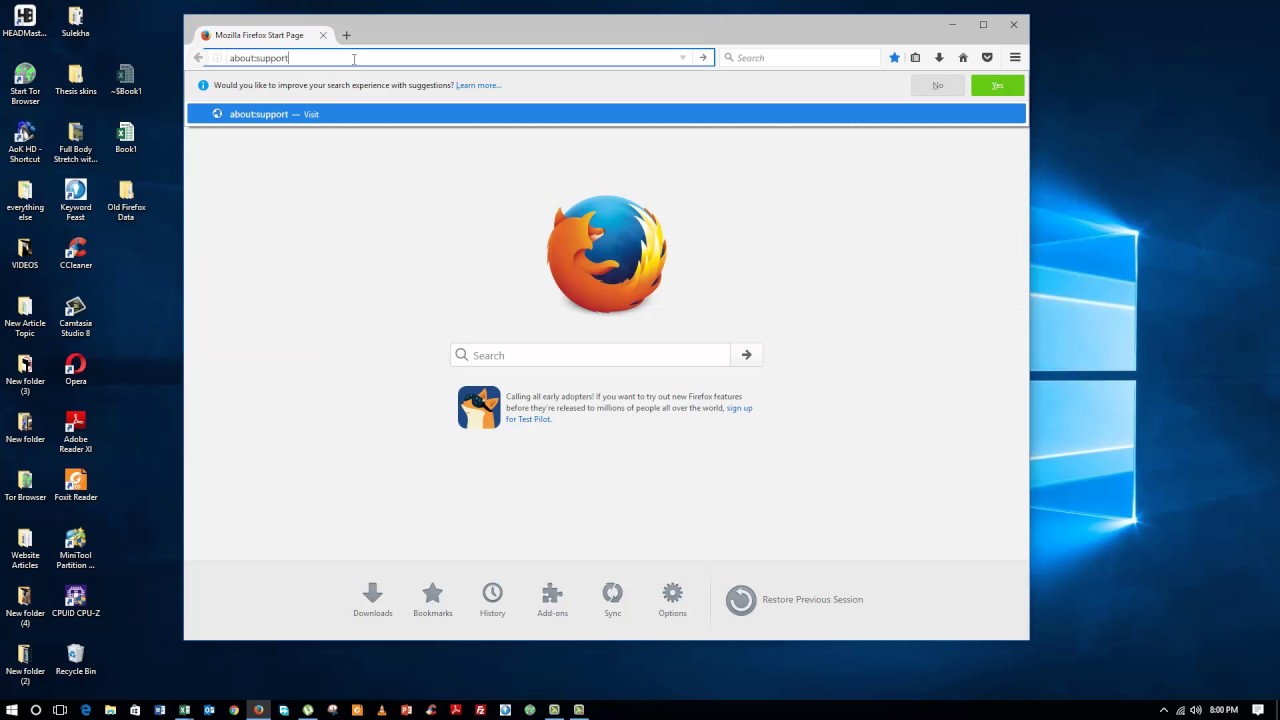
Task: Open the address bar history dropdown
Action: click(683, 58)
